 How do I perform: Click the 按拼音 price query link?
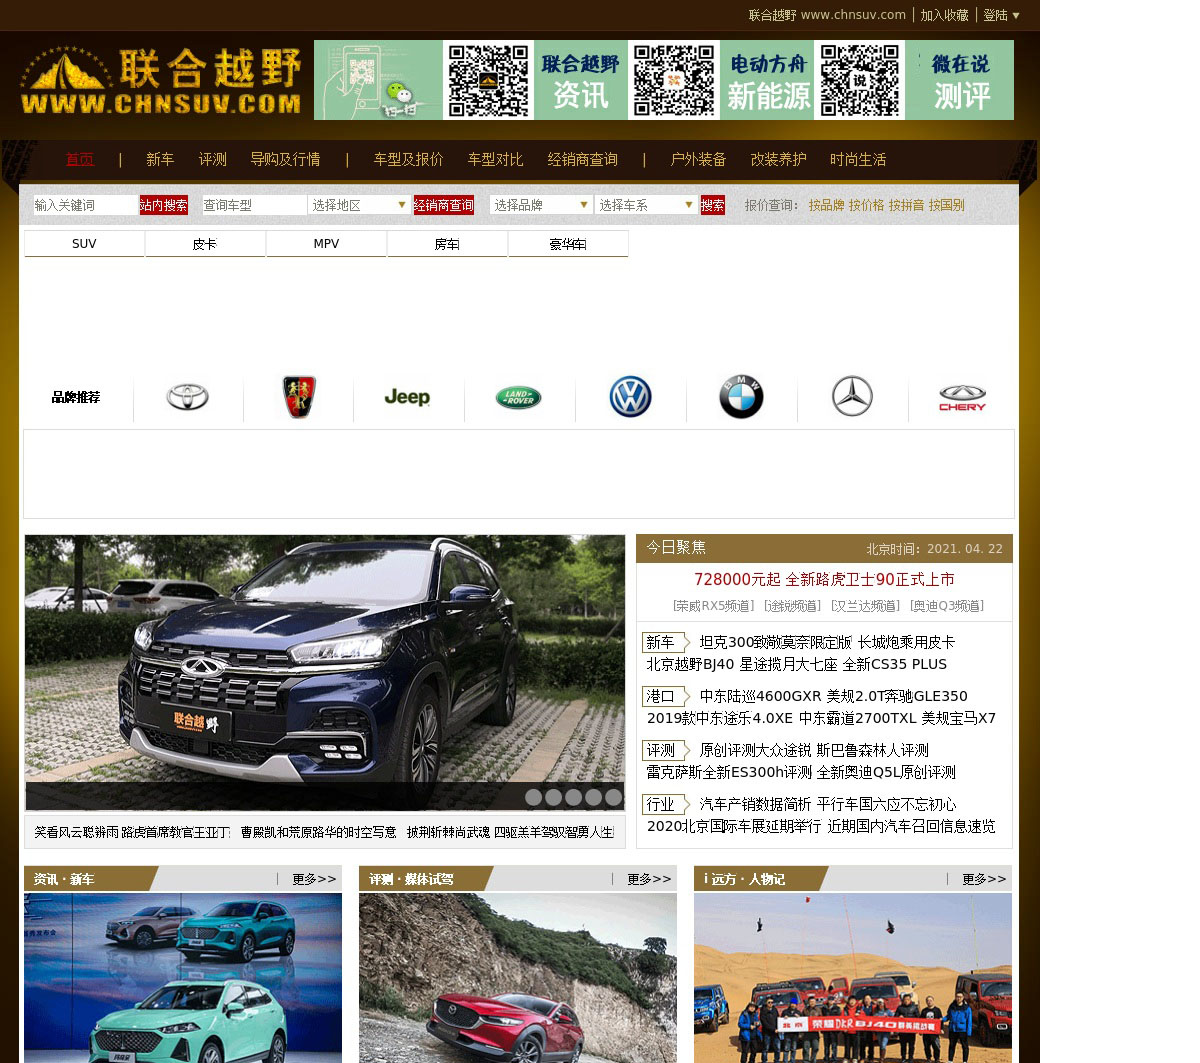coord(907,205)
